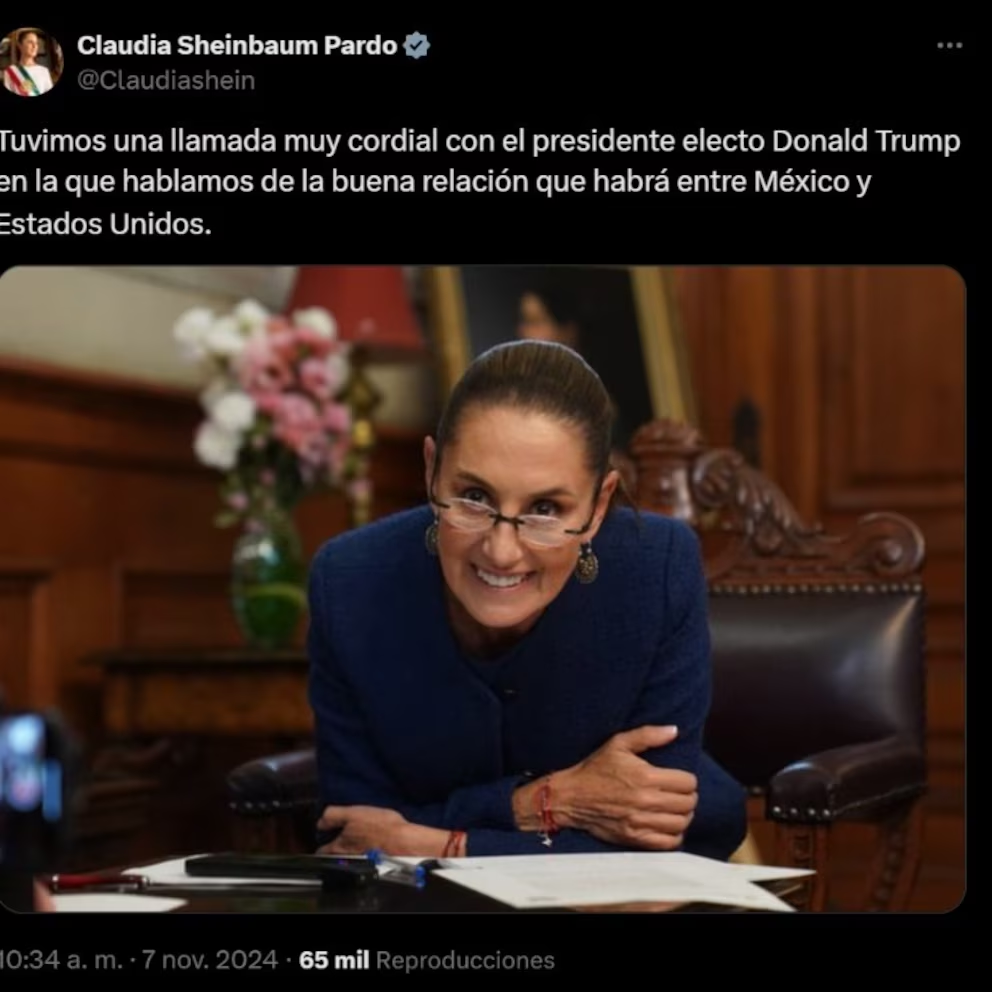Click the Reproducciones label

point(465,960)
